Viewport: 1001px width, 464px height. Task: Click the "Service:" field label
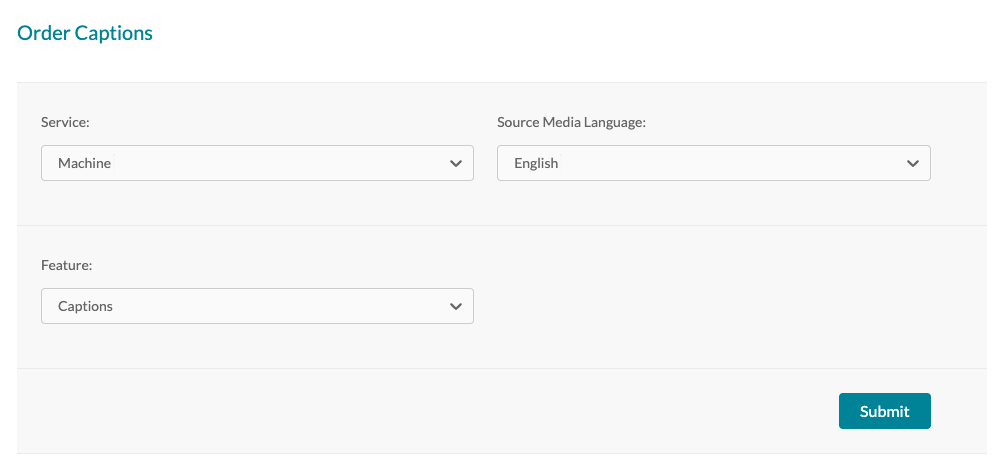pyautogui.click(x=65, y=122)
